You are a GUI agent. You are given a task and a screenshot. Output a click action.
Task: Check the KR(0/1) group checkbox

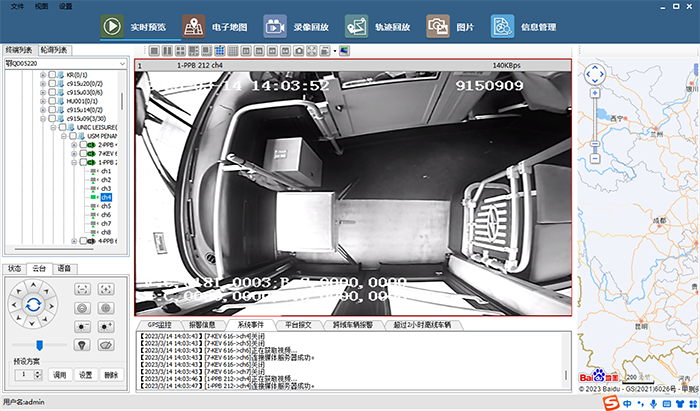click(x=52, y=75)
